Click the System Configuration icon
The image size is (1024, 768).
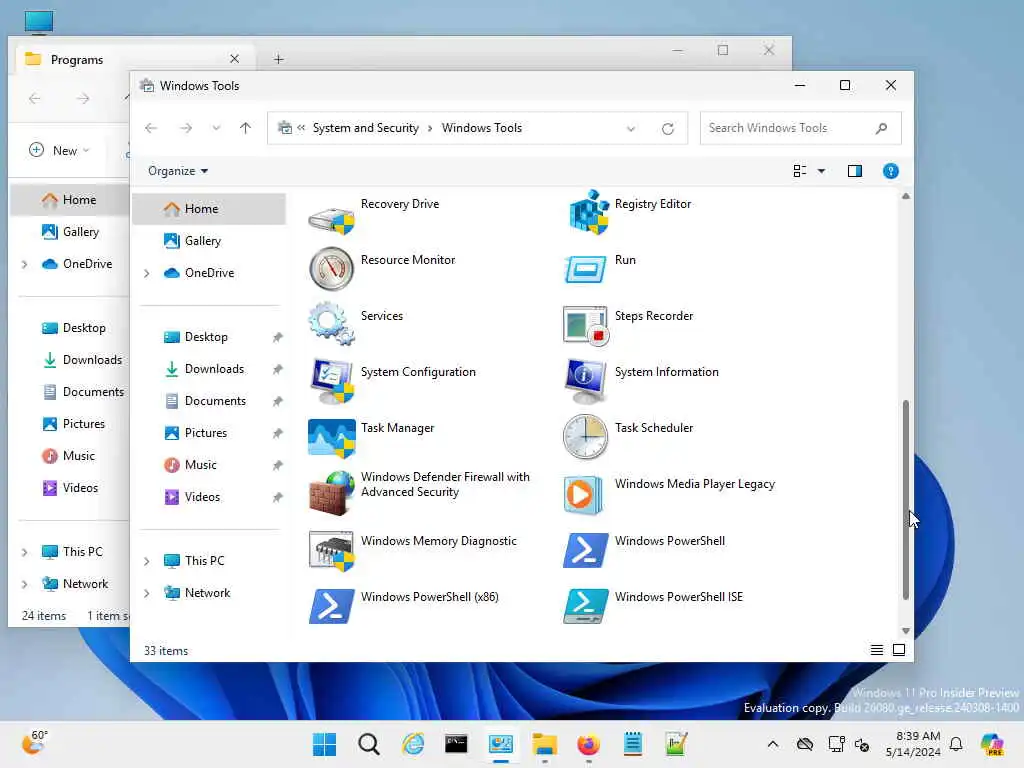click(x=331, y=381)
